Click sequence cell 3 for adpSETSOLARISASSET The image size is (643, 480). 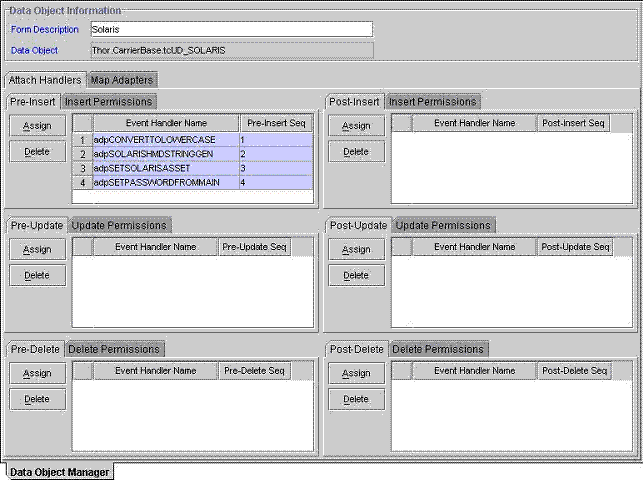pos(276,168)
